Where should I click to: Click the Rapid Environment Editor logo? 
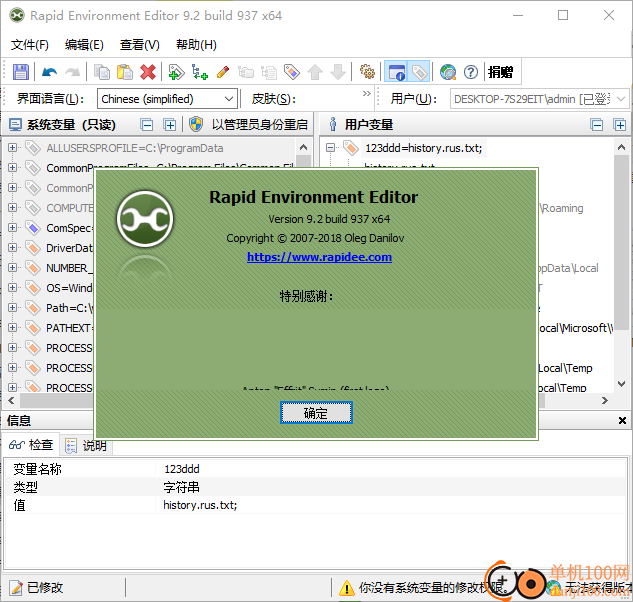tap(145, 219)
